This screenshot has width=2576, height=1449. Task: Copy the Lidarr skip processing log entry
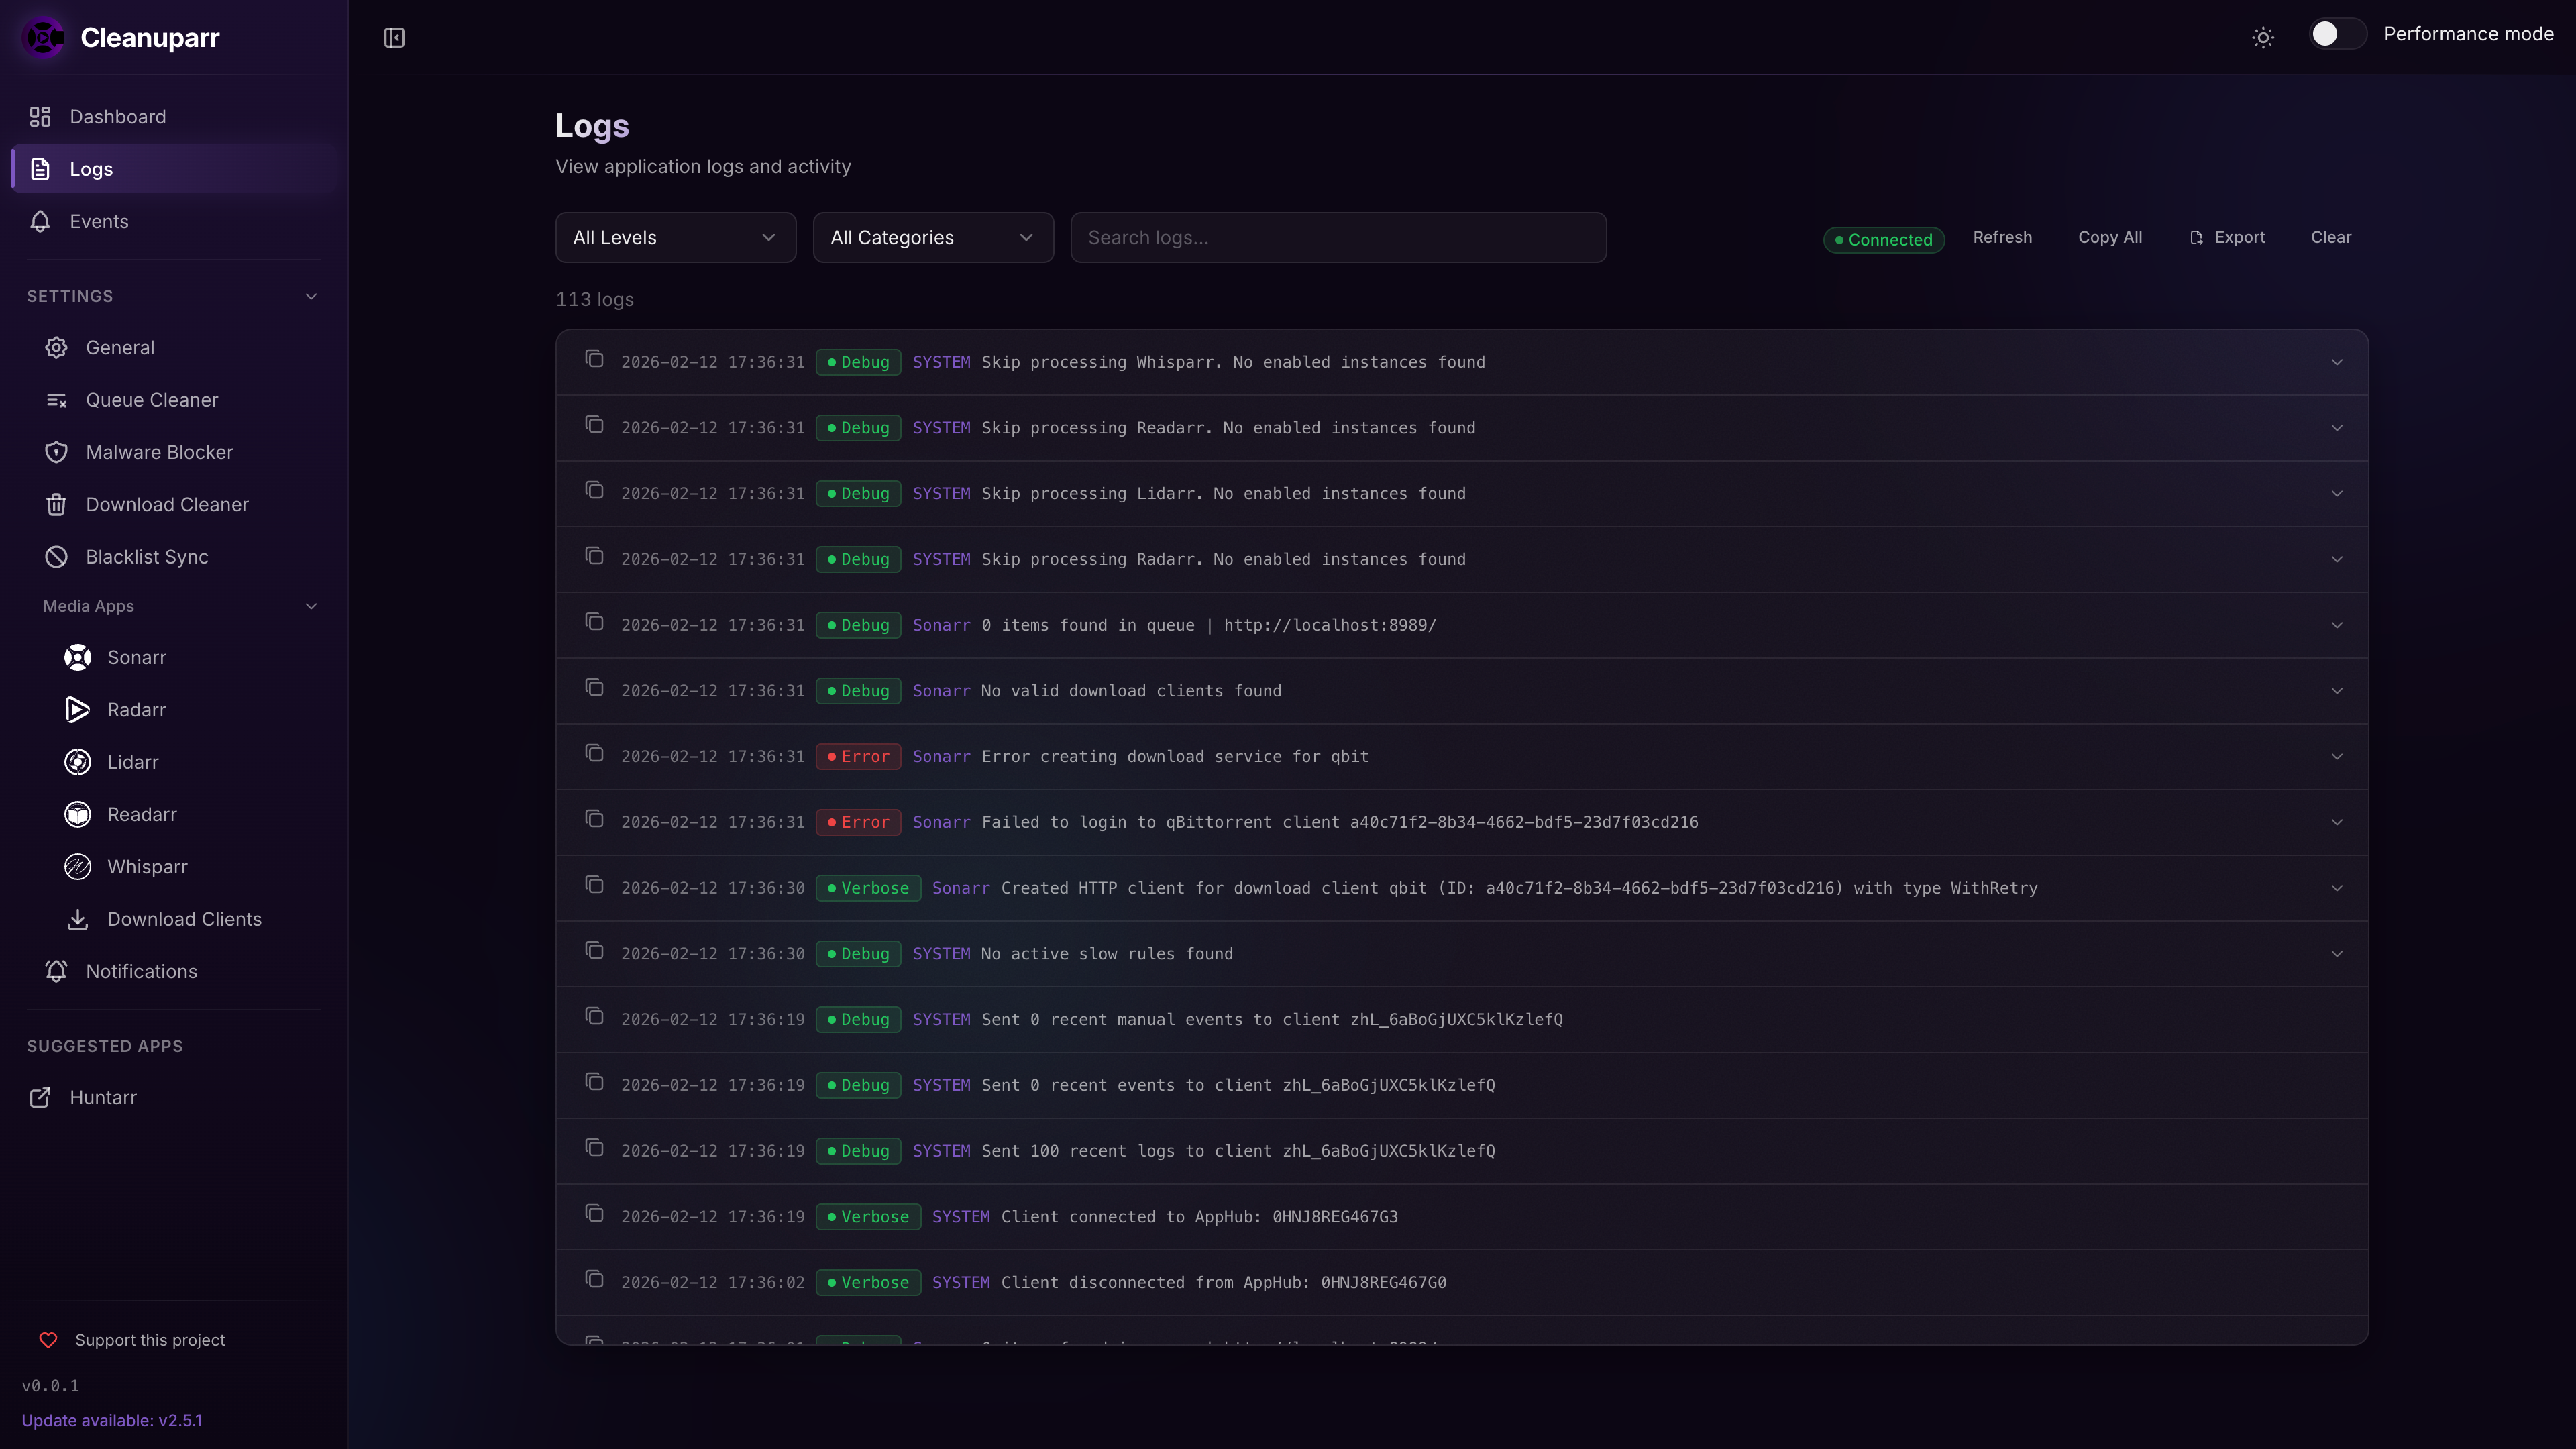coord(594,490)
